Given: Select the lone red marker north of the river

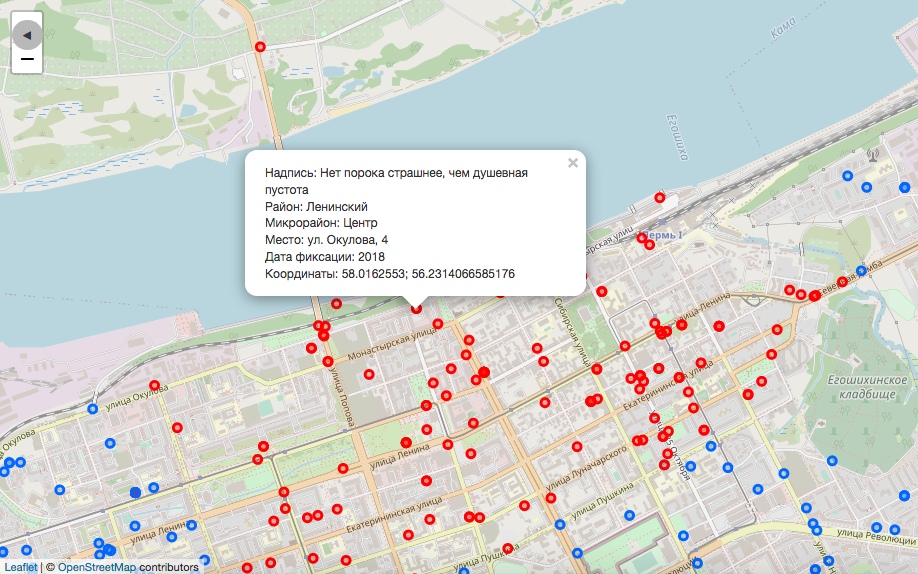Looking at the screenshot, I should pos(260,47).
